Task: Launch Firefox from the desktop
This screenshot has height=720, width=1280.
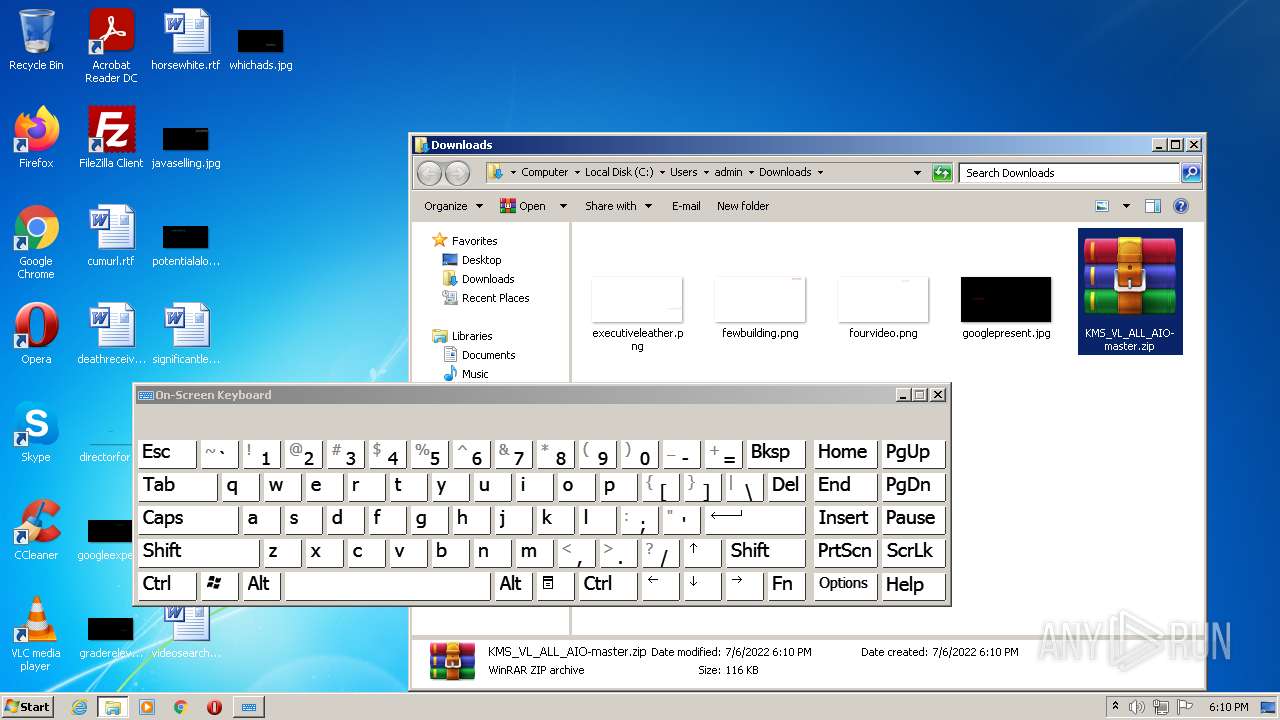Action: 36,138
